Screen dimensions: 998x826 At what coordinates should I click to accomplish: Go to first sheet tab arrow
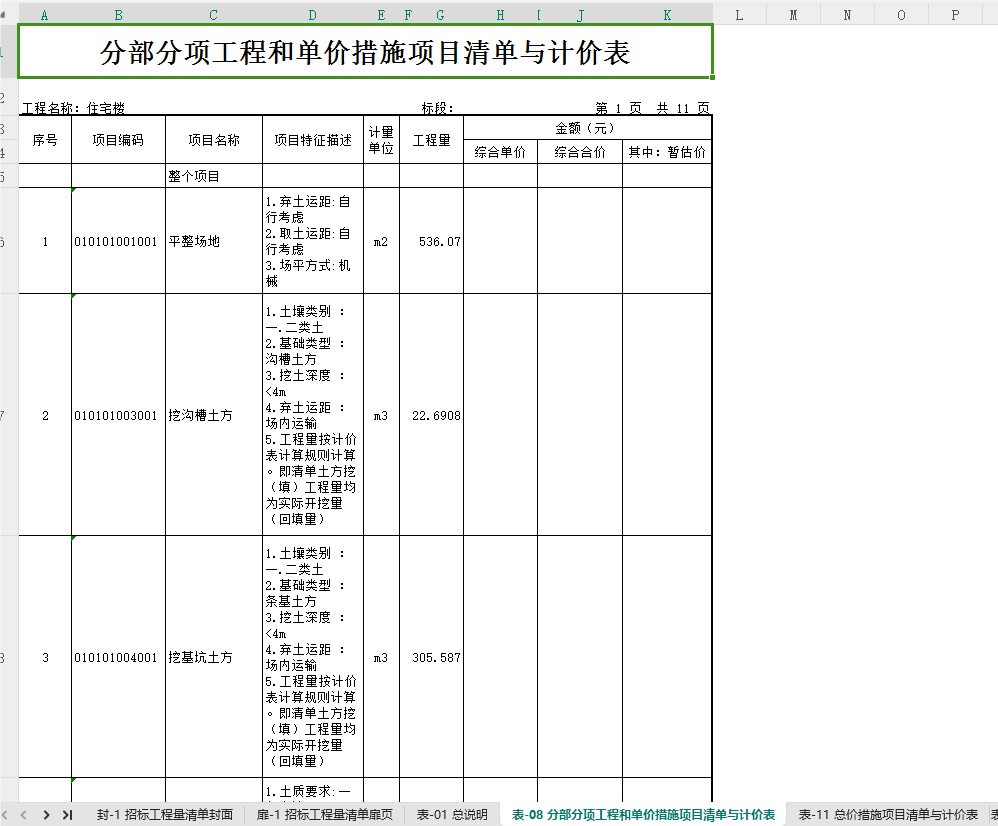[4, 815]
